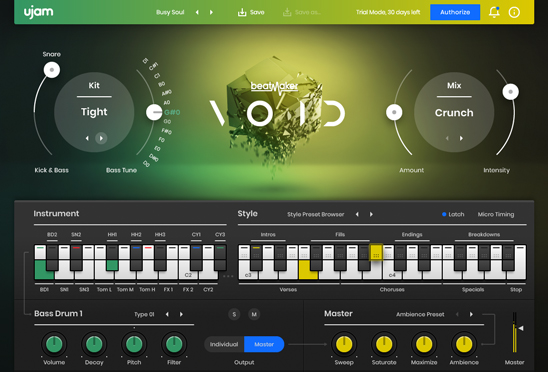
Task: Open the info icon in the header
Action: click(514, 12)
